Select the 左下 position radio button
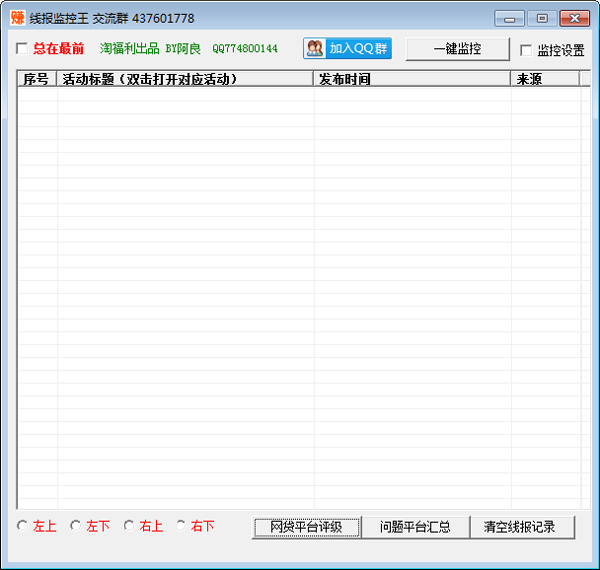The image size is (600, 570). (x=76, y=525)
